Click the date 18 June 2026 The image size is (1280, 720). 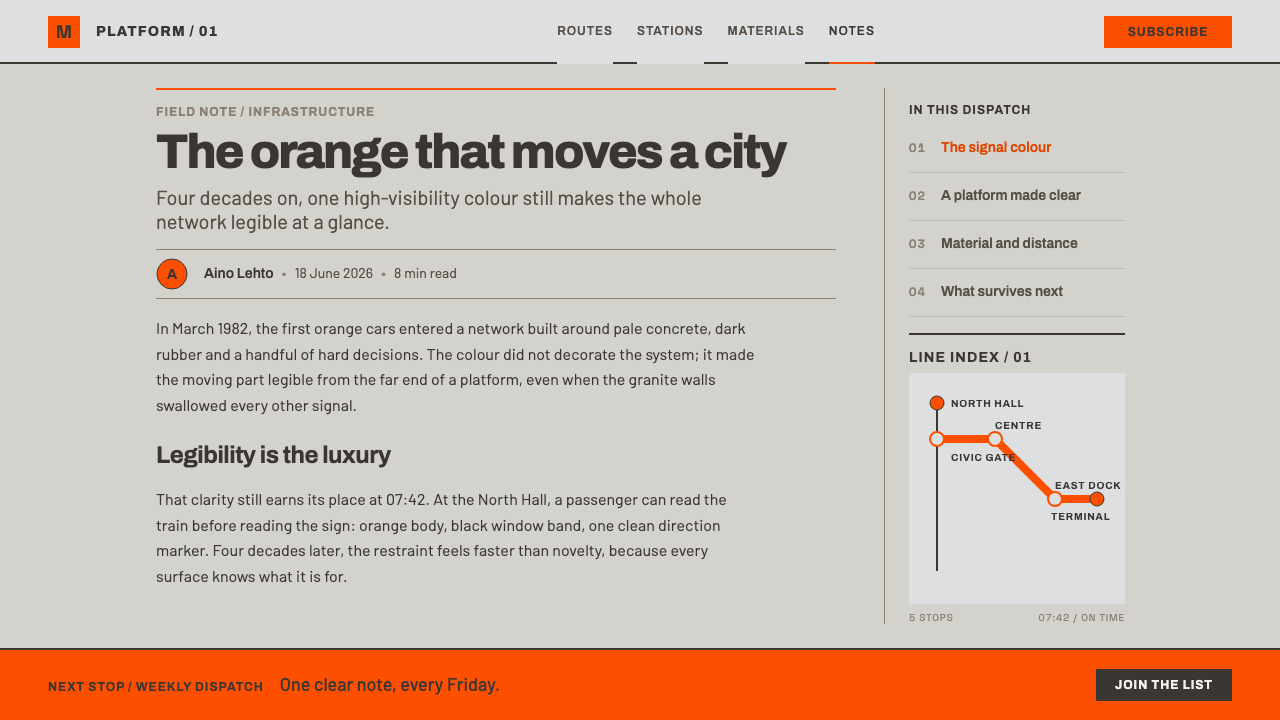(x=334, y=274)
